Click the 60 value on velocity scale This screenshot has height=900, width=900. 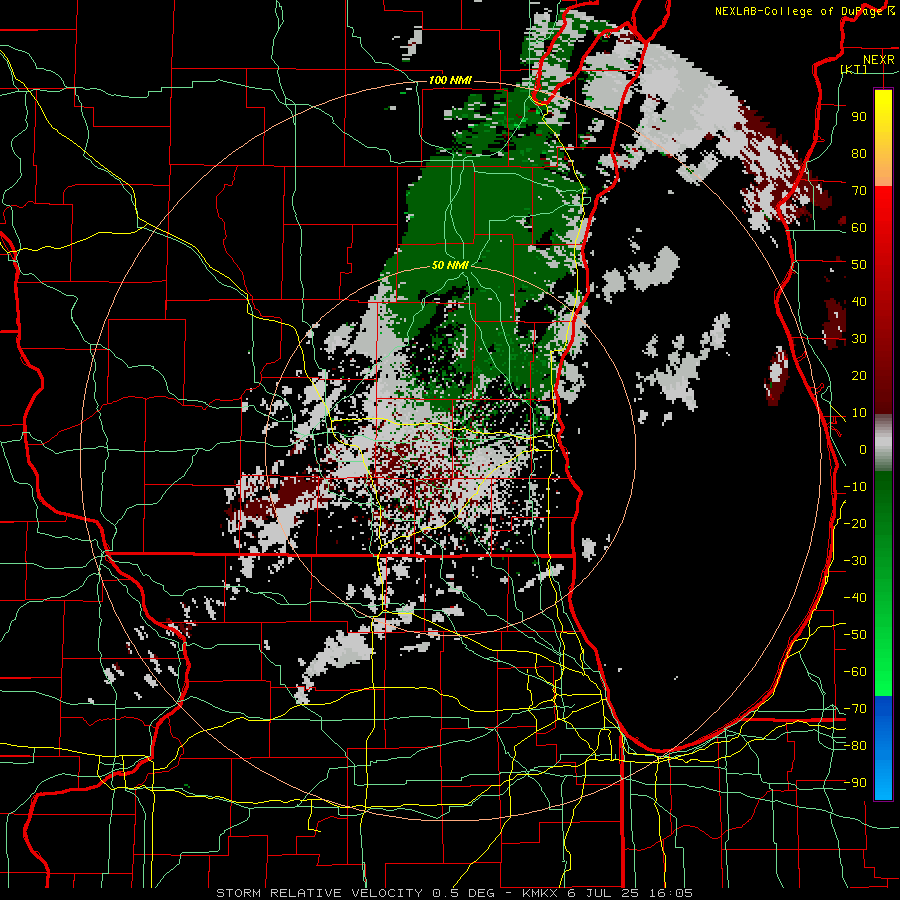859,227
